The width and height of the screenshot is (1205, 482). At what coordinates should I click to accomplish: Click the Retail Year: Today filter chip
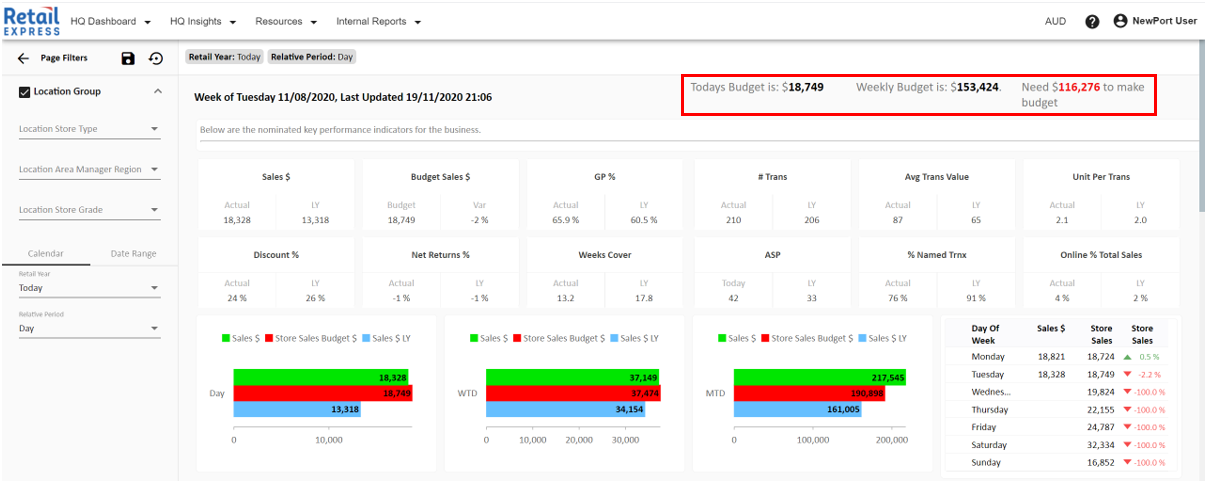coord(224,57)
